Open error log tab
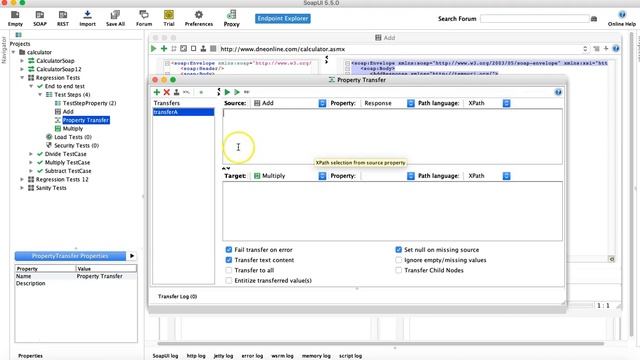Image resolution: width=640 pixels, height=360 pixels. (x=252, y=356)
